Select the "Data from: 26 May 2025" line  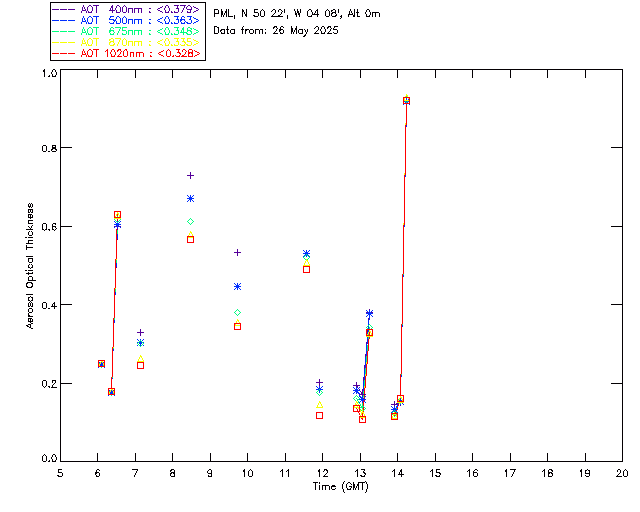pyautogui.click(x=276, y=31)
